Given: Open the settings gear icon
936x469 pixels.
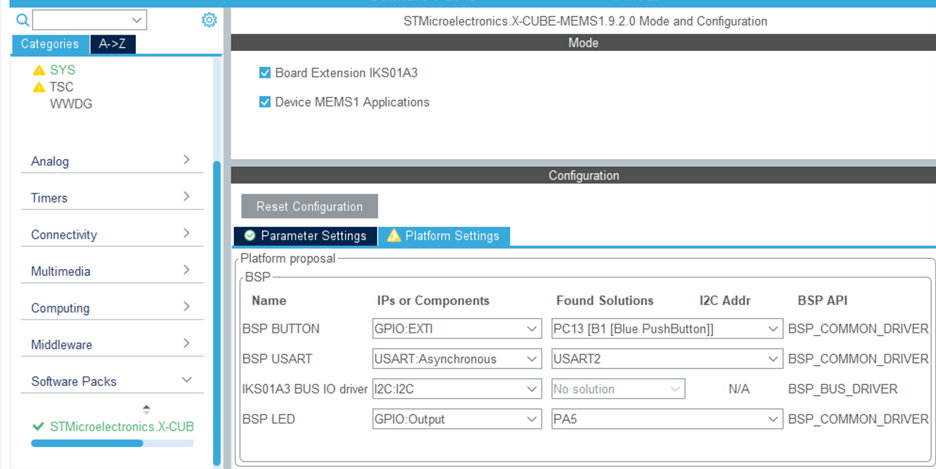Looking at the screenshot, I should click(209, 20).
